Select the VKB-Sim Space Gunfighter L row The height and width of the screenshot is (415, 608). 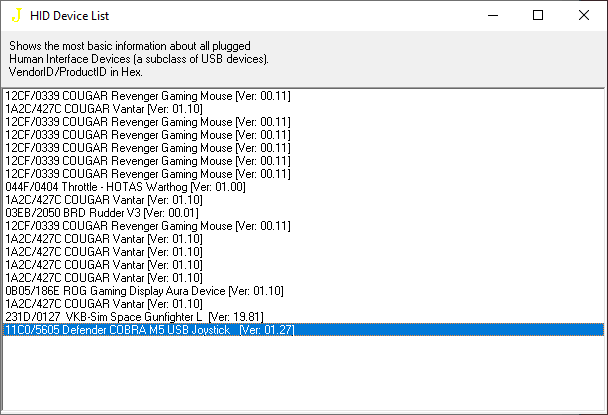point(303,317)
